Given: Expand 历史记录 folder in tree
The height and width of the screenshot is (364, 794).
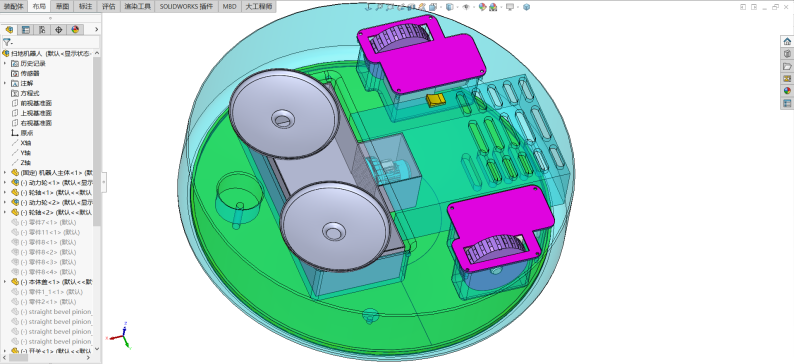Looking at the screenshot, I should click(5, 63).
